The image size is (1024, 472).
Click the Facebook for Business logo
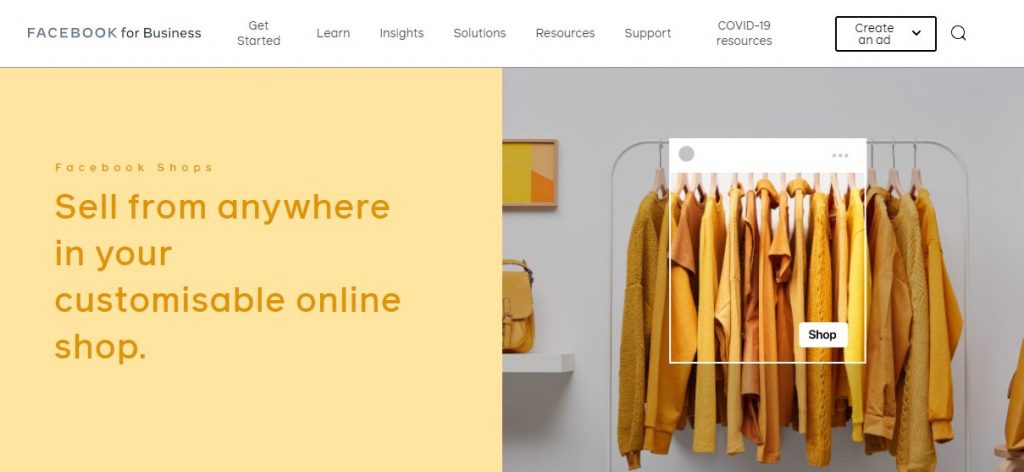(114, 33)
